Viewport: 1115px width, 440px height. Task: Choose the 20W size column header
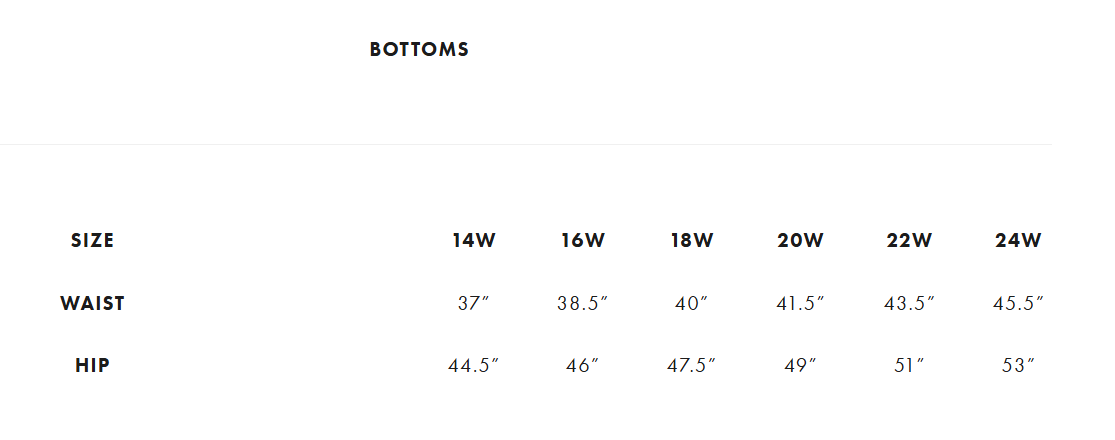(800, 240)
